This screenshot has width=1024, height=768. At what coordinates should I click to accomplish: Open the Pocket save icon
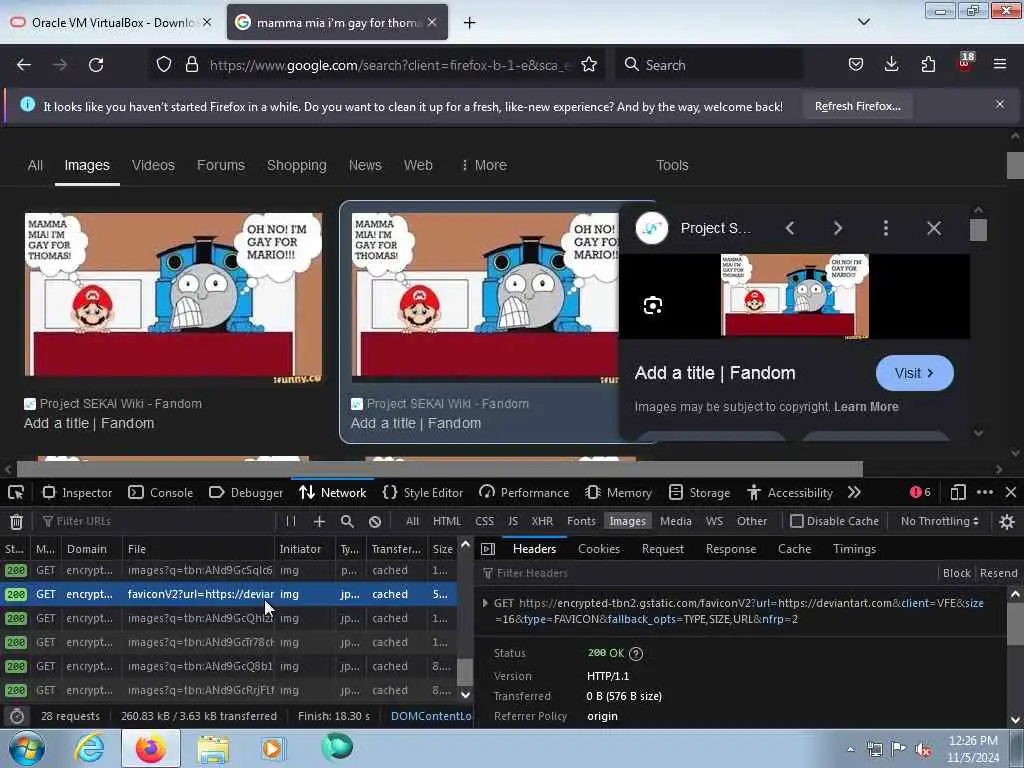click(856, 64)
